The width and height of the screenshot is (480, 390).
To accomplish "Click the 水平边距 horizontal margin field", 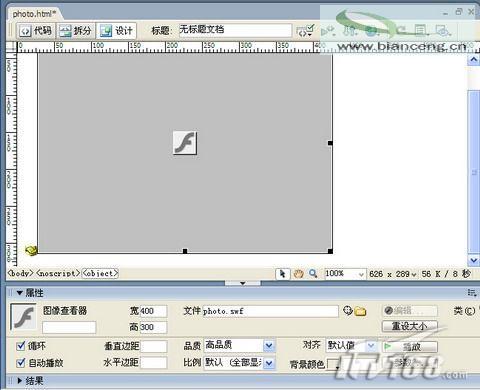I will (153, 362).
